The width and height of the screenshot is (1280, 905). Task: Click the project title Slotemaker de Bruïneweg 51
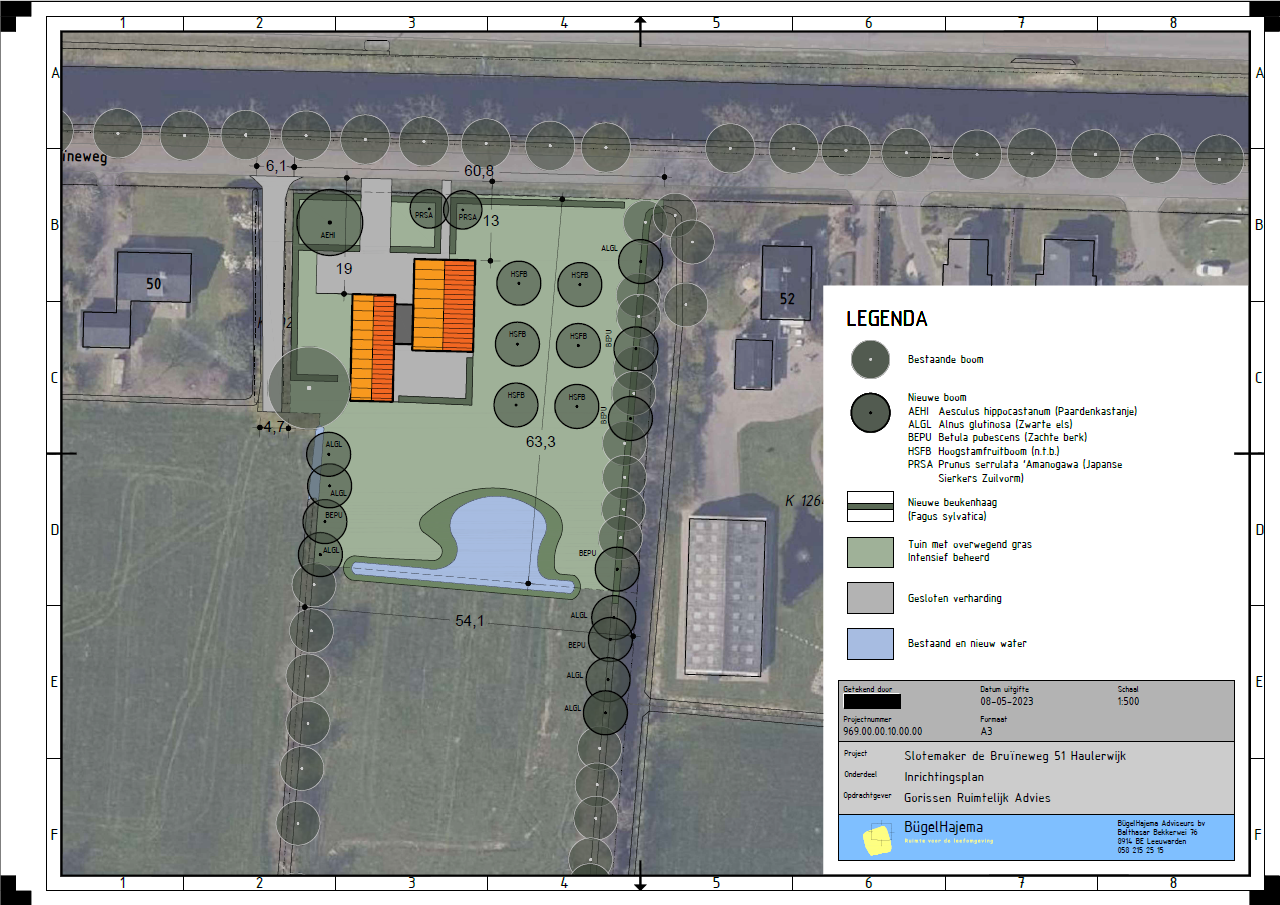pos(1014,756)
